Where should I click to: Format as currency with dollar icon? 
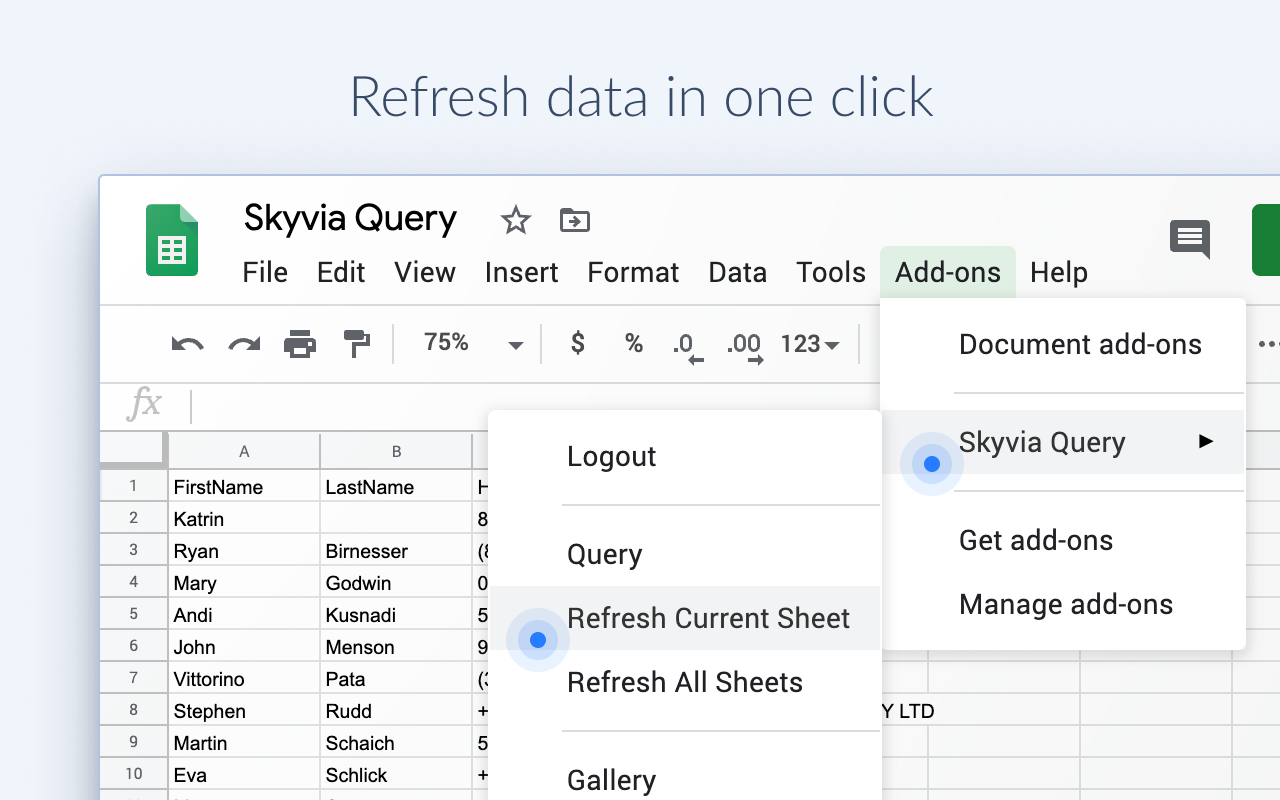click(578, 344)
